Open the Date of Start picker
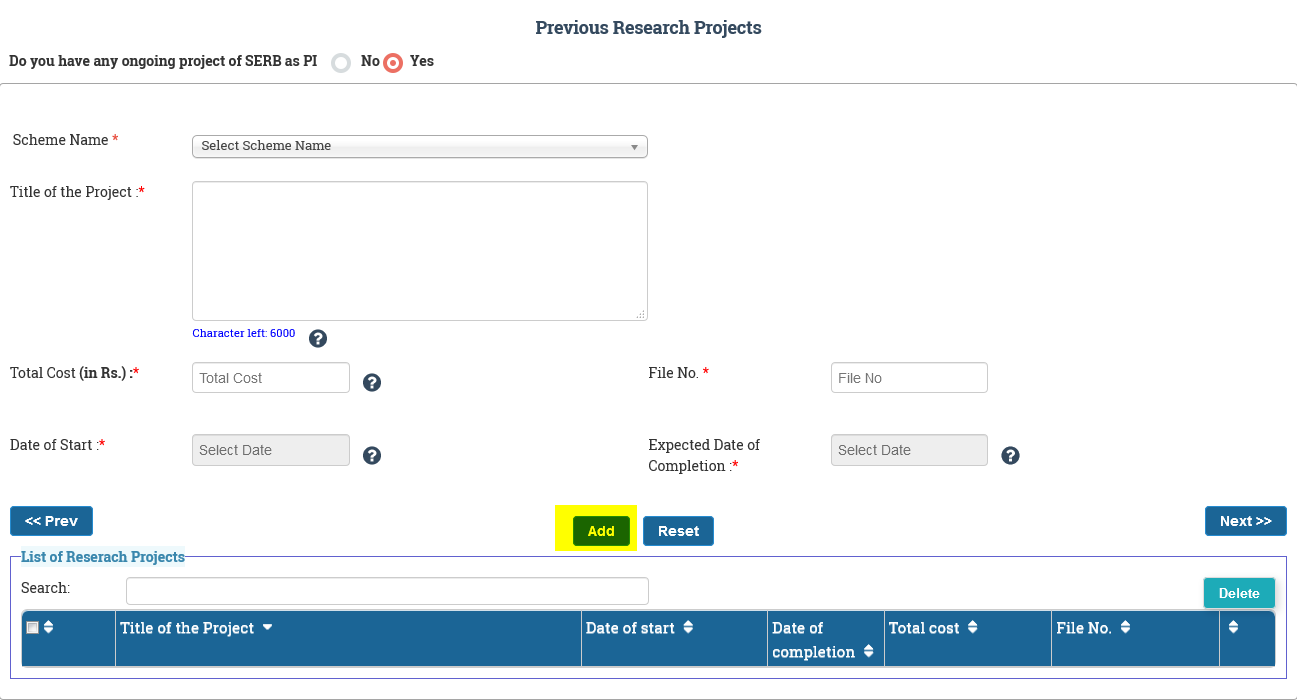 (270, 450)
